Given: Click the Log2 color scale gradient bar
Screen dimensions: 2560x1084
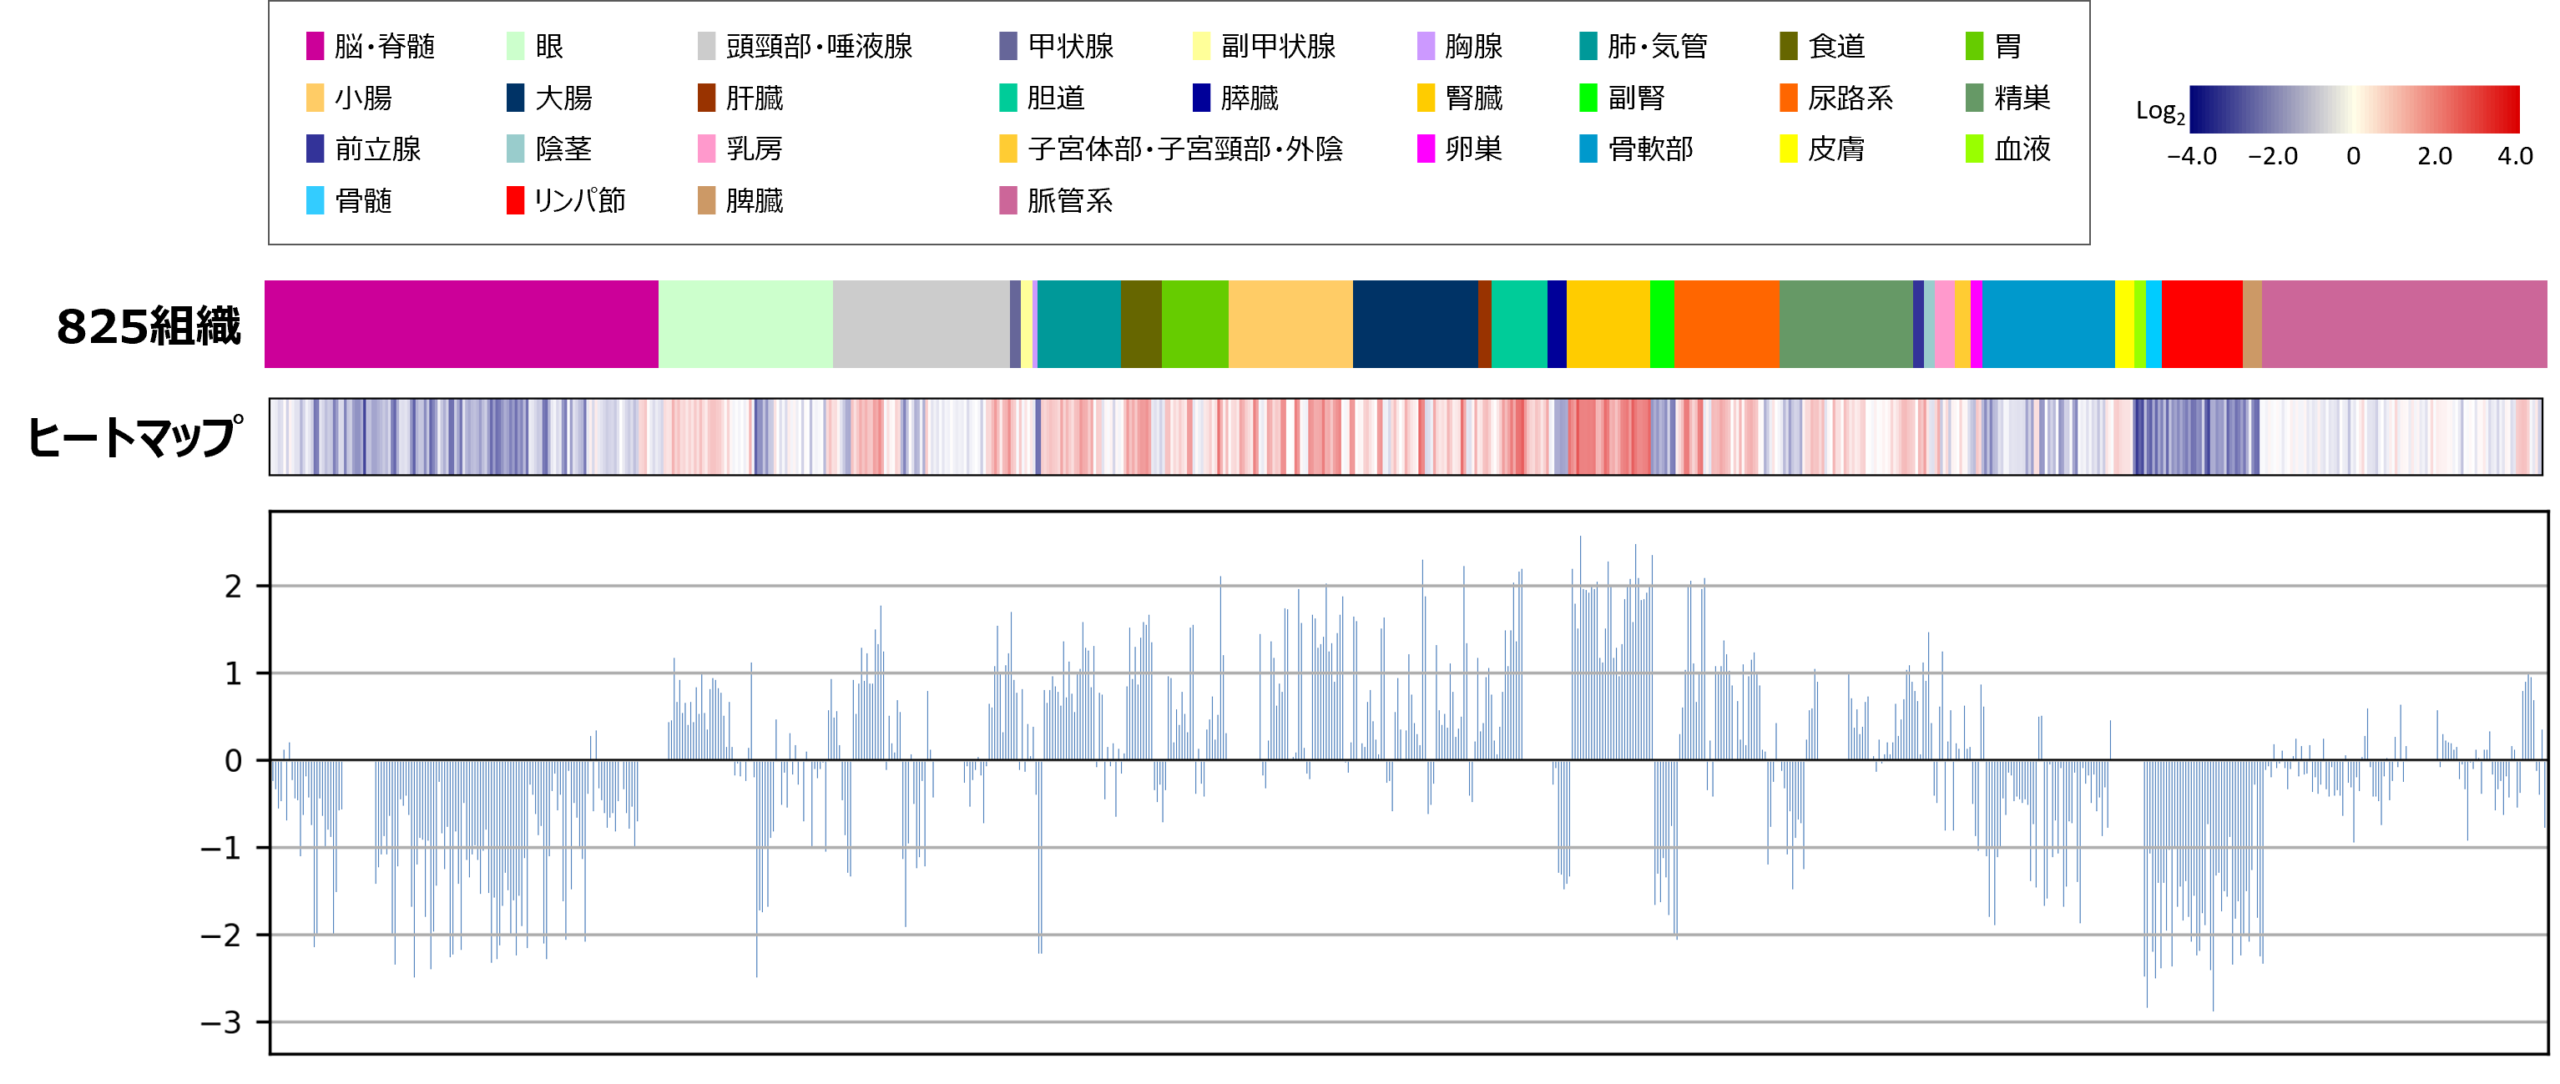Looking at the screenshot, I should tap(2353, 109).
